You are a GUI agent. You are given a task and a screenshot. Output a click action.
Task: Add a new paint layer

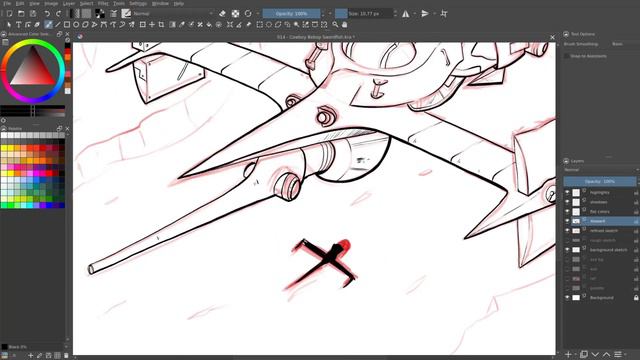tap(568, 354)
